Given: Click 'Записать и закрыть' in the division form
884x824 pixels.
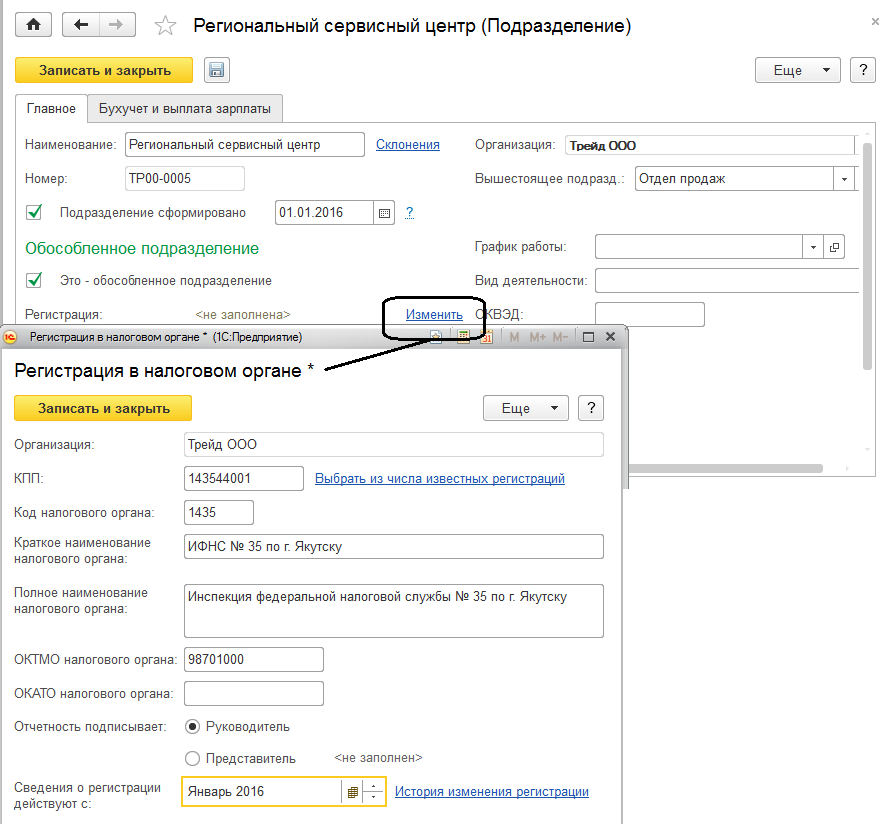Looking at the screenshot, I should [x=104, y=70].
